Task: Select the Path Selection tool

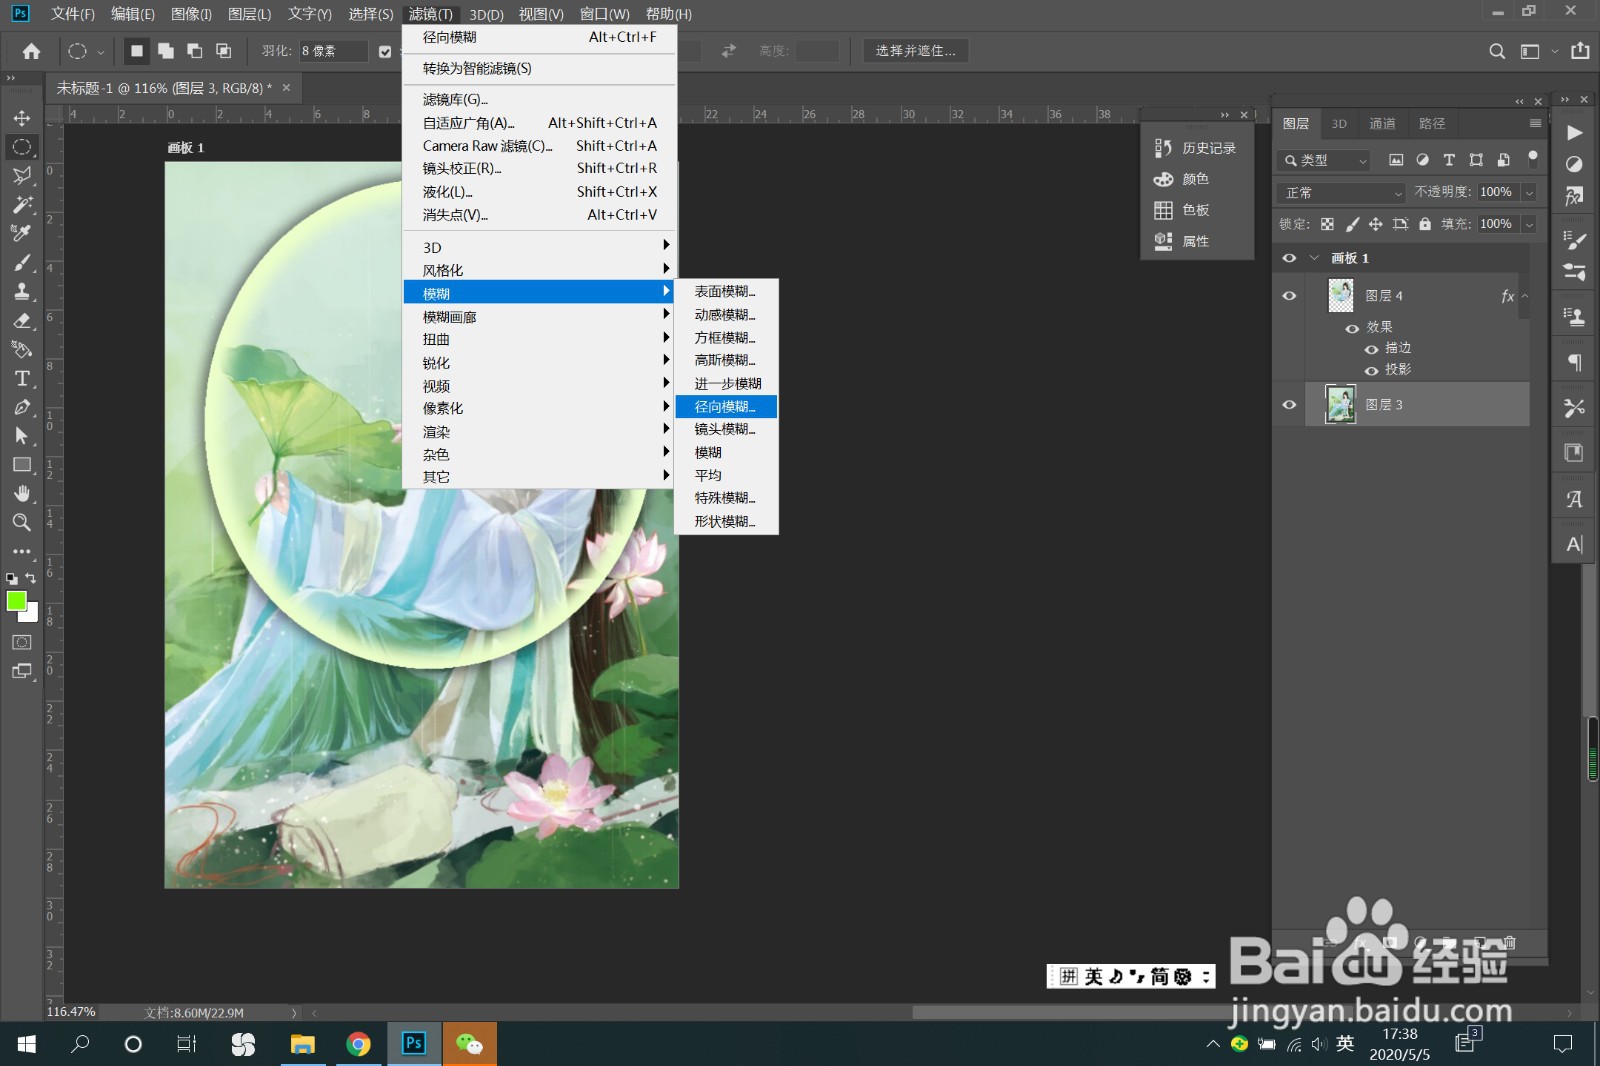Action: click(x=21, y=436)
